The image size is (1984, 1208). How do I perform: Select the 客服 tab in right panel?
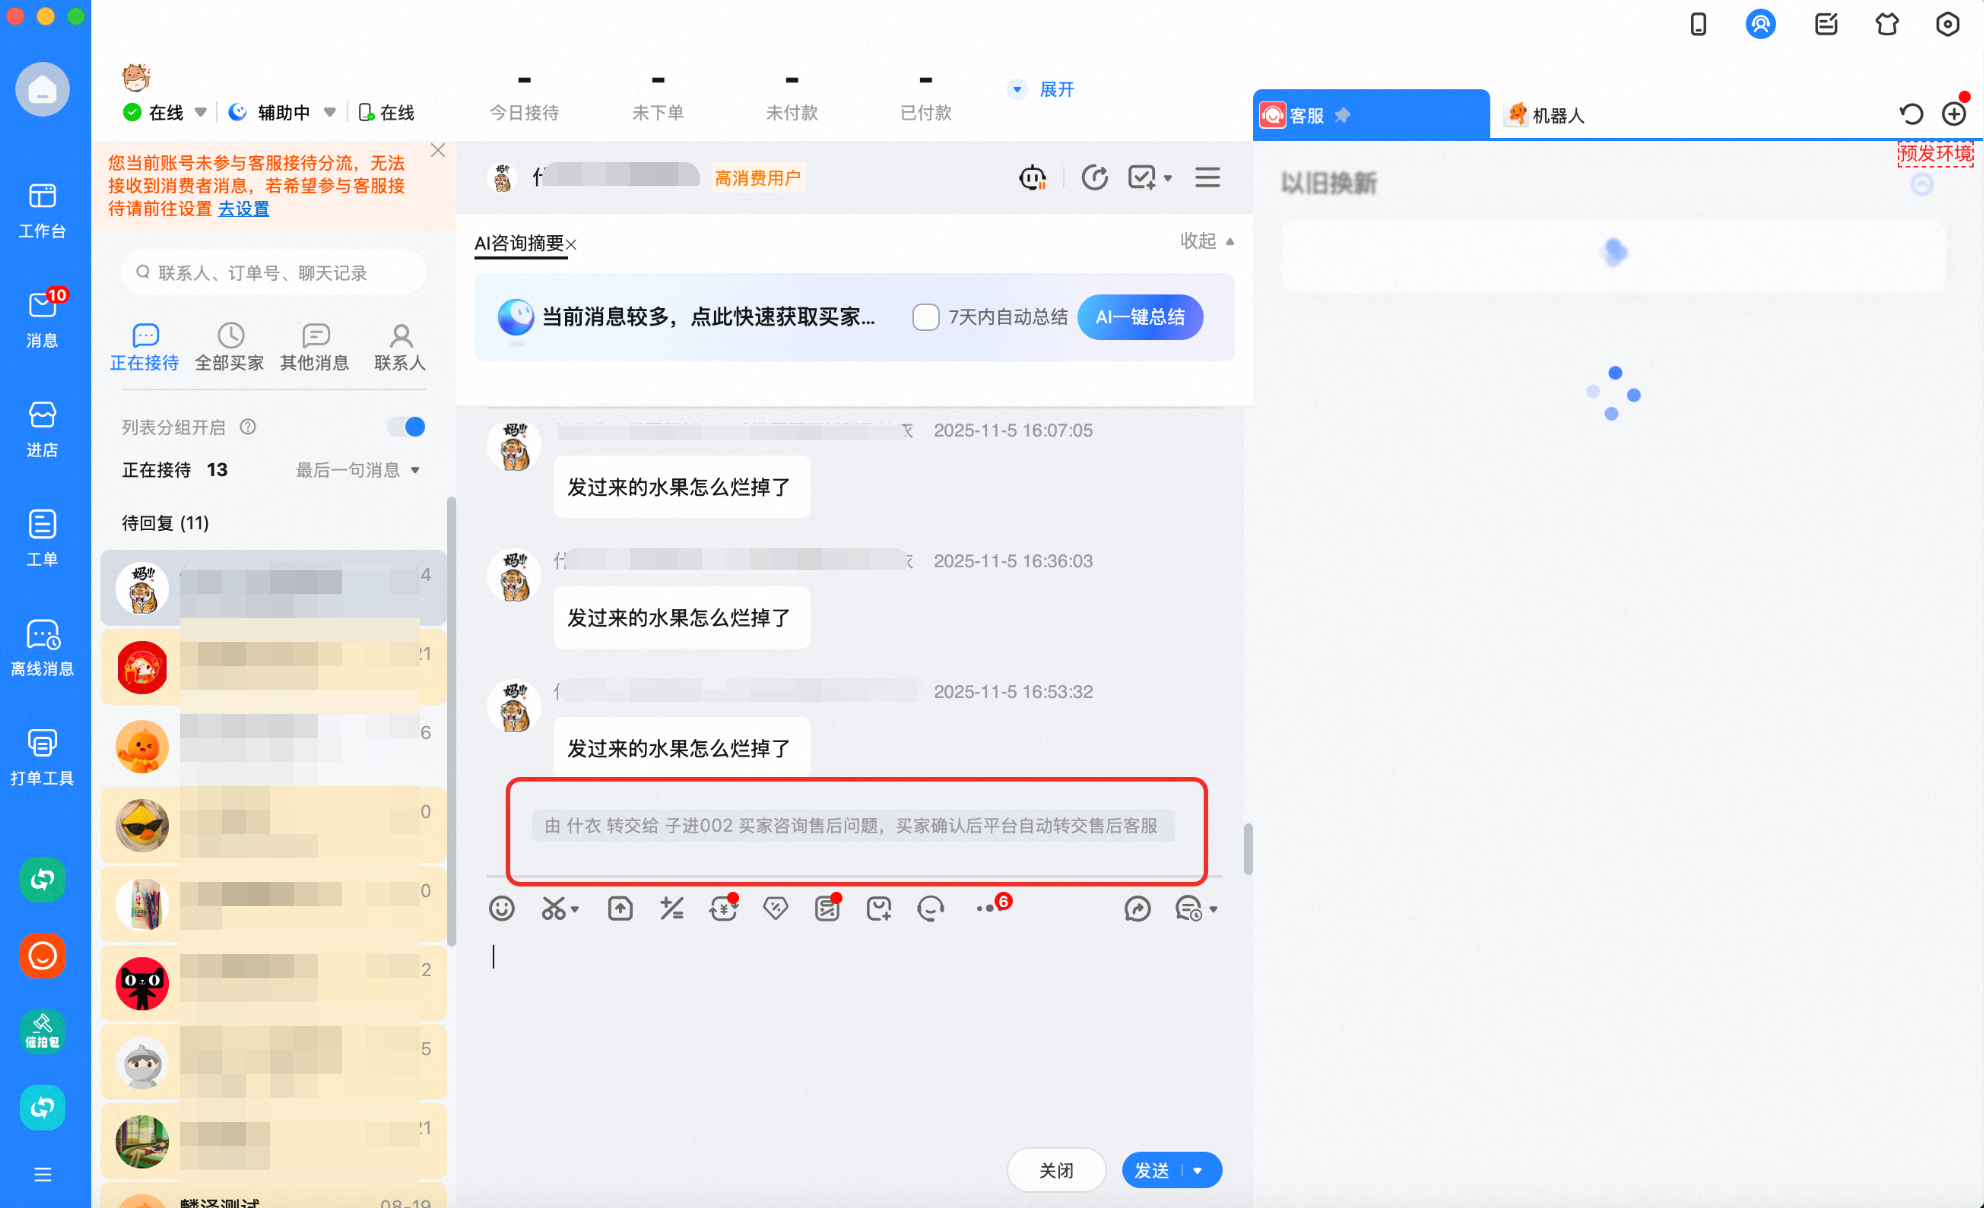[1370, 115]
